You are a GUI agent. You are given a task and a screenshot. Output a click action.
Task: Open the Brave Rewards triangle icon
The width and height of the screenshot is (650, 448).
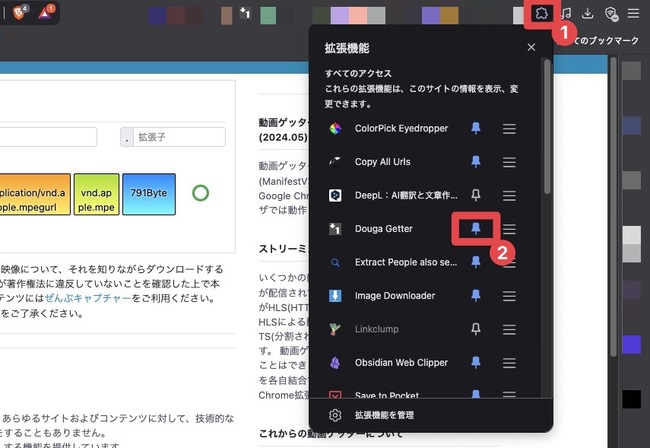coord(45,13)
